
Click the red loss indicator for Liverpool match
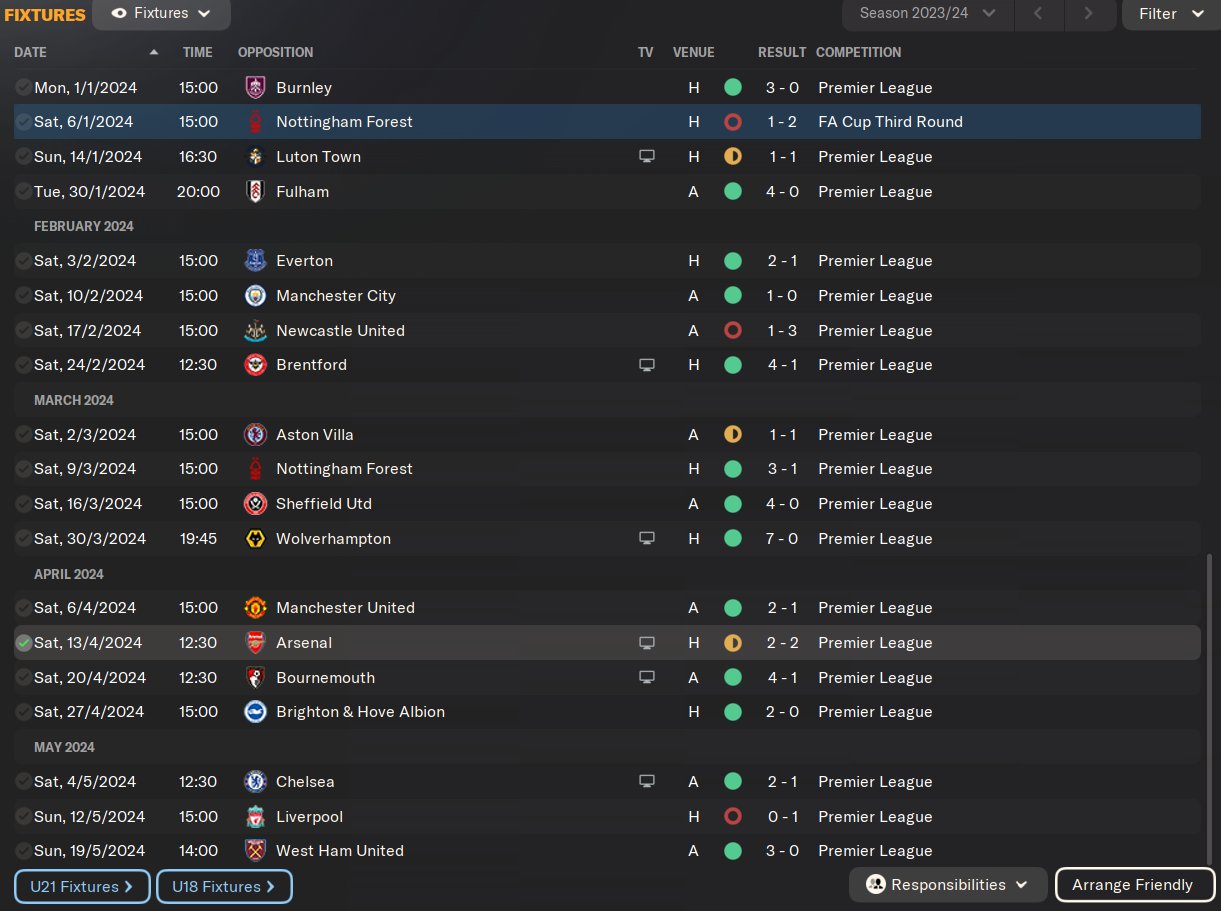coord(733,817)
